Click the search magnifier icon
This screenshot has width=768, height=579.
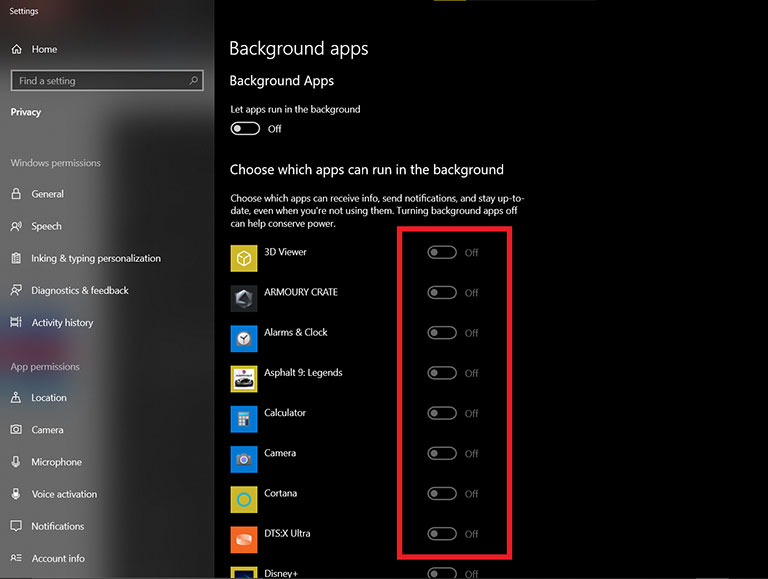tap(193, 80)
